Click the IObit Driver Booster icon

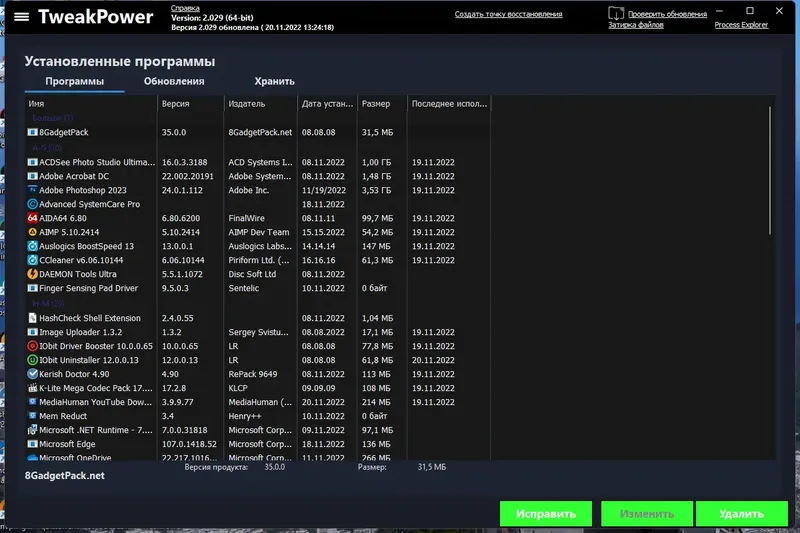(x=33, y=346)
